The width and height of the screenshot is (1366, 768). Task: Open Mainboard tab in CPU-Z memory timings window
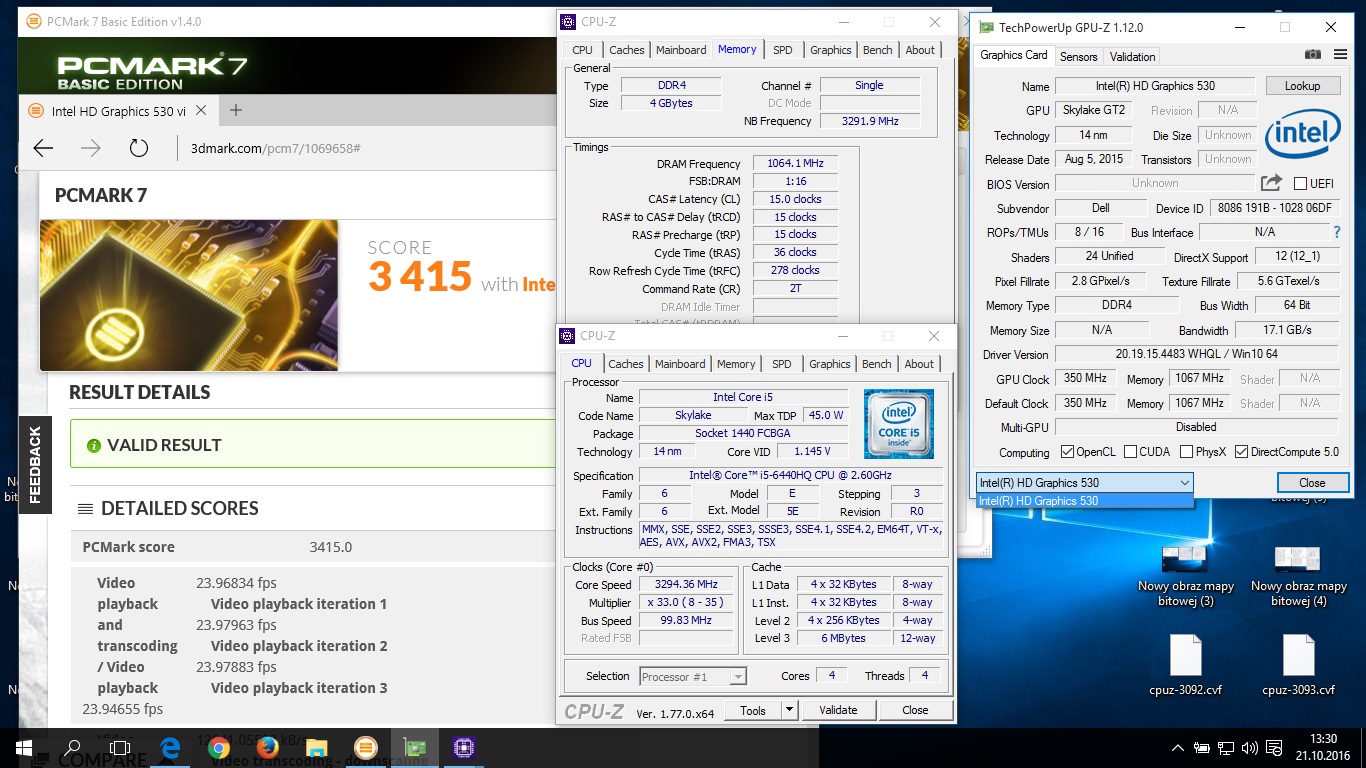coord(681,50)
